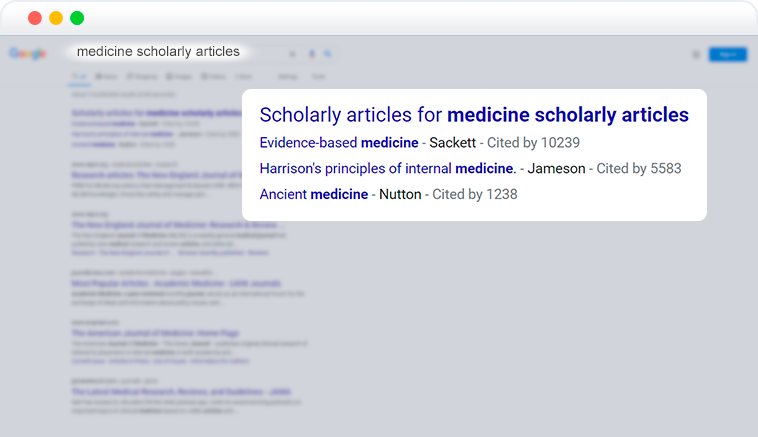Click the green maximize window button
Screen dimensions: 758x437
pos(77,18)
